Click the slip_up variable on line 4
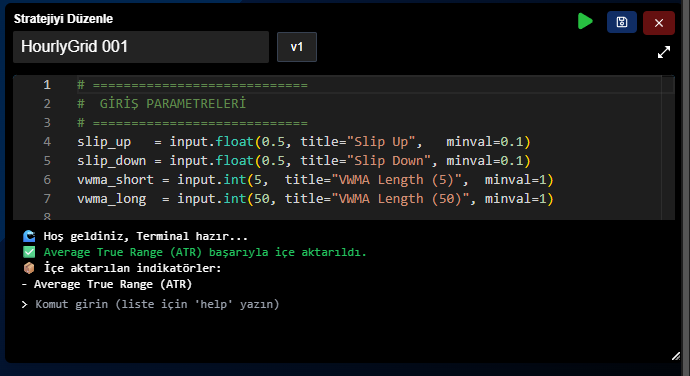Screen dimensions: 690x376 [104, 142]
